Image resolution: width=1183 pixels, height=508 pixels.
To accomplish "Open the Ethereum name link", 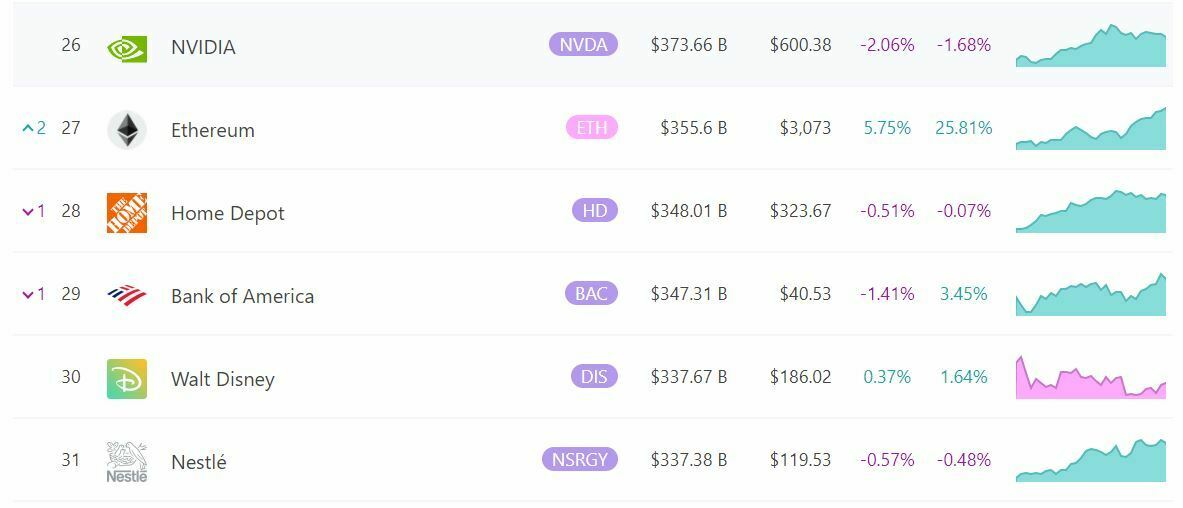I will point(212,130).
